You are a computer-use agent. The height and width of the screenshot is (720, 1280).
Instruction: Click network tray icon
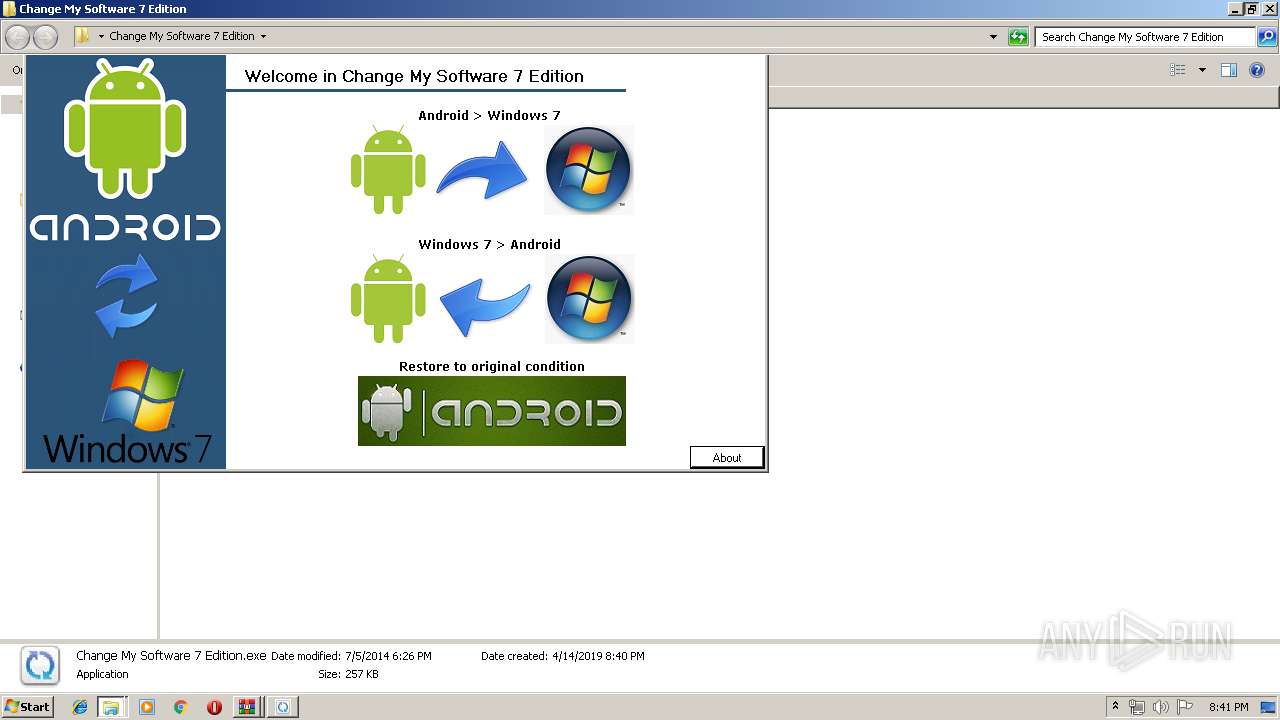(x=1137, y=707)
